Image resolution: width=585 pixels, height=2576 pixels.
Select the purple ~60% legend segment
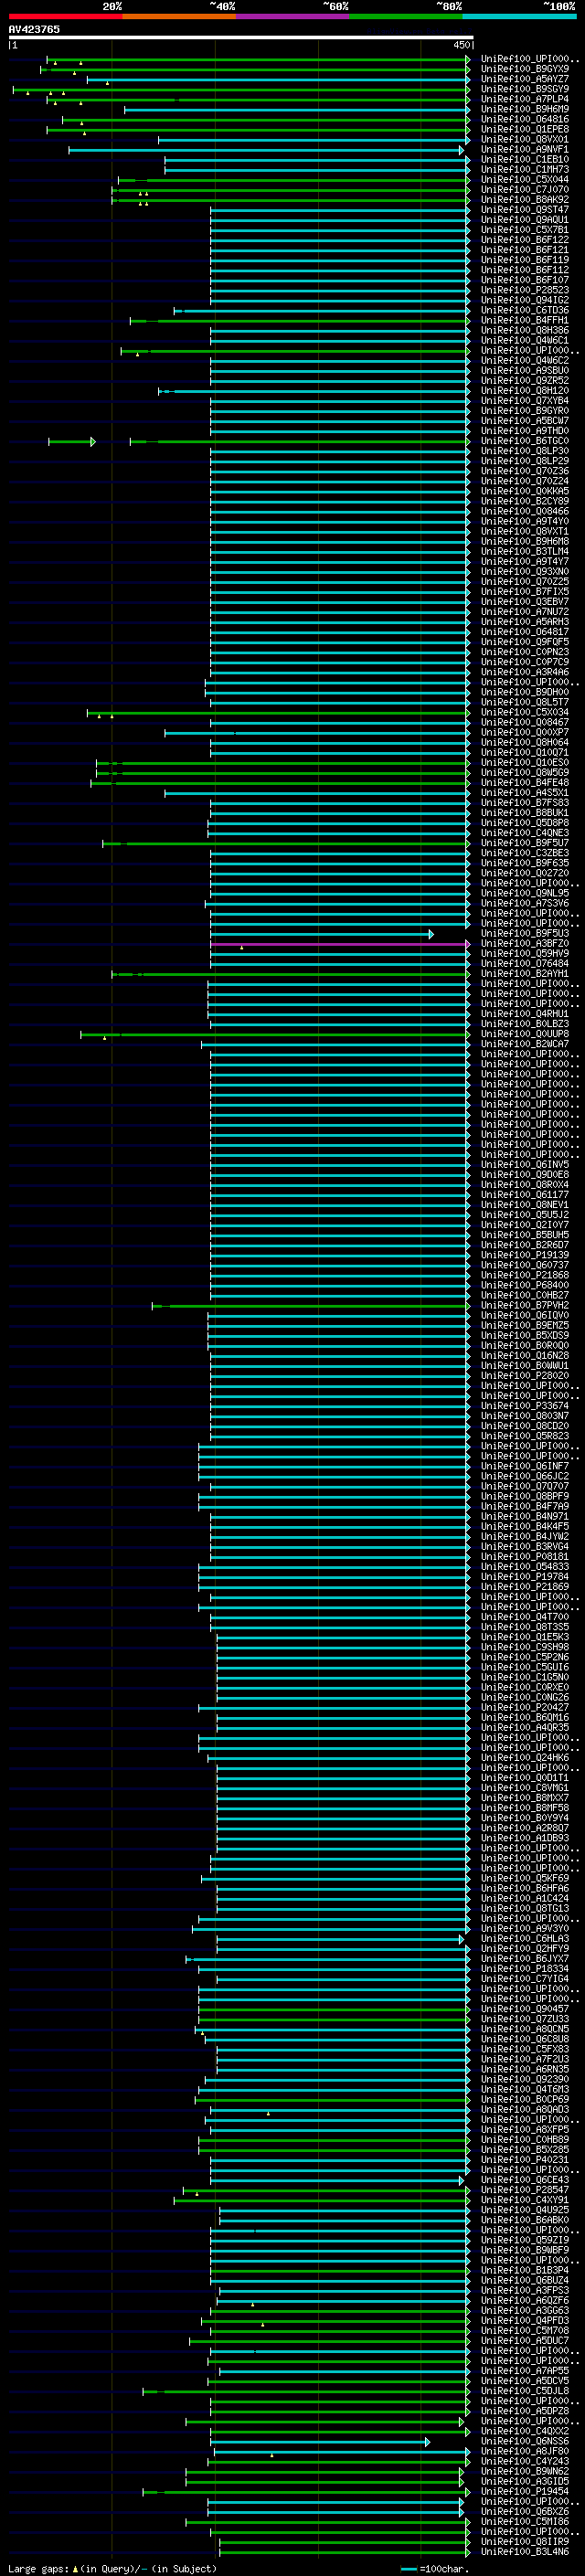(293, 16)
